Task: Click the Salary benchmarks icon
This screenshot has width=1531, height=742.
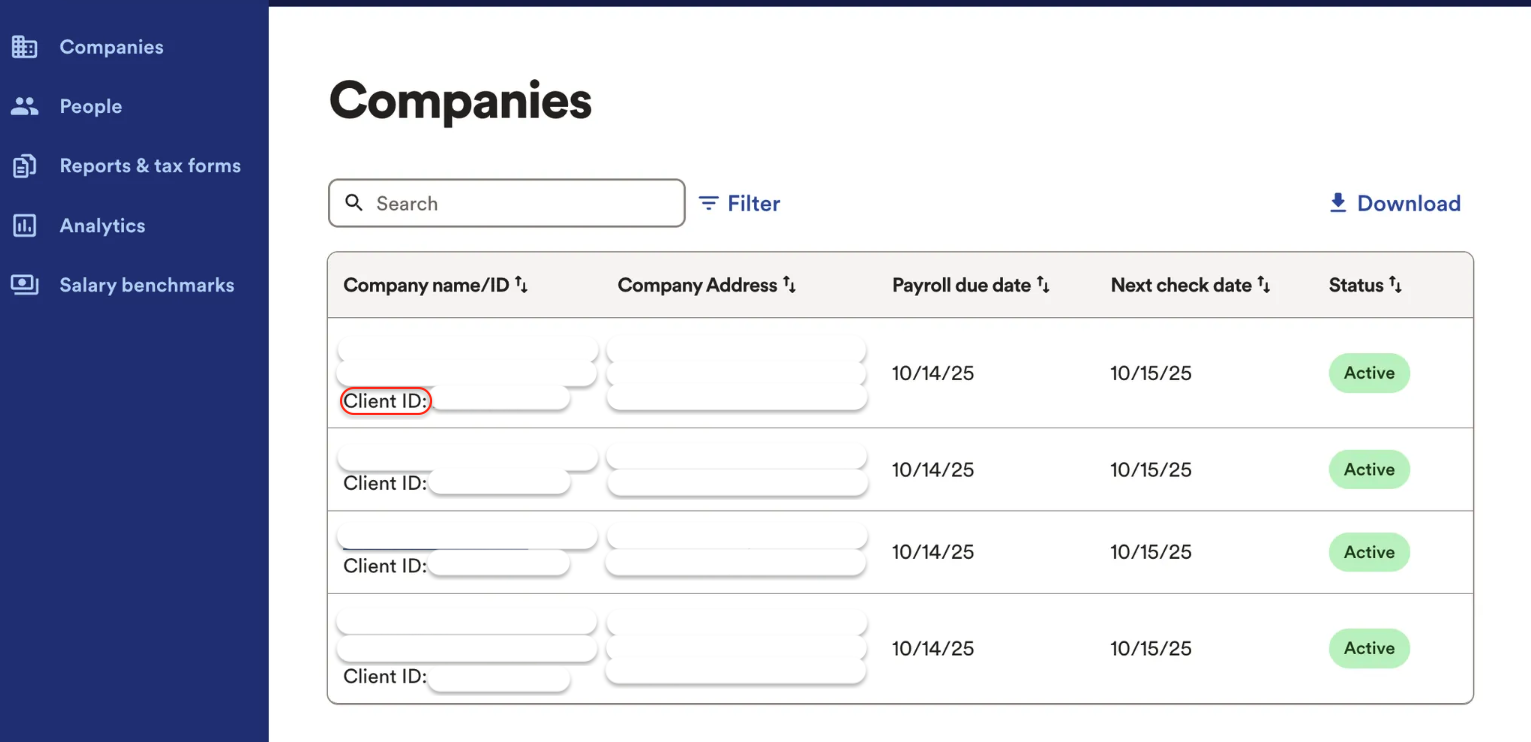Action: (x=24, y=285)
